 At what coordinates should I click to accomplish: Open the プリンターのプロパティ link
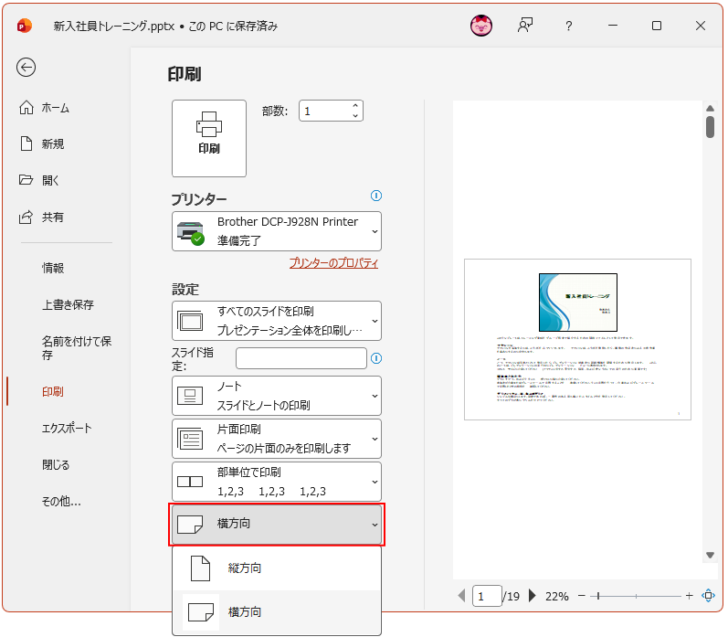333,263
